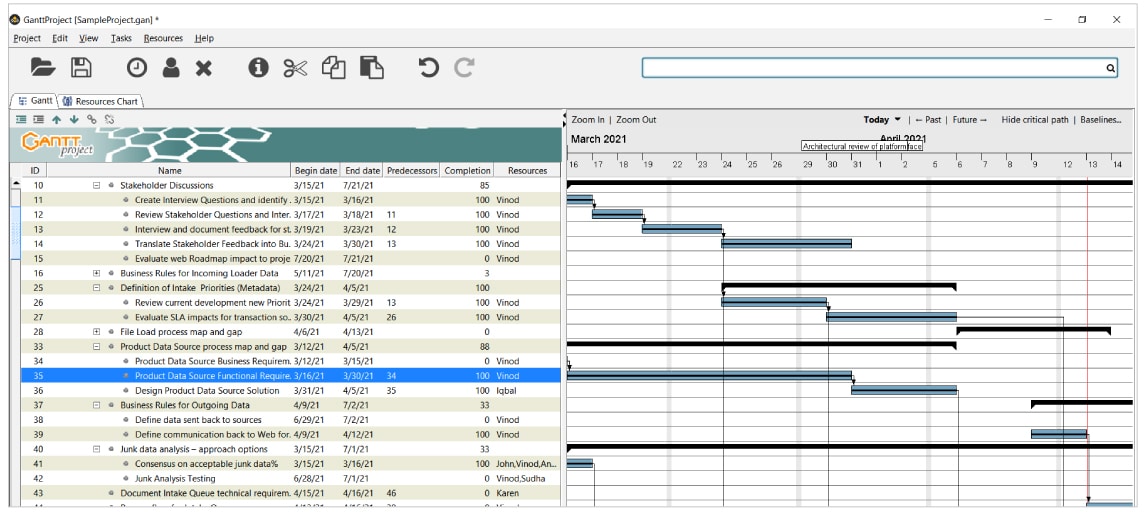Click the Zoom In link
The height and width of the screenshot is (516, 1145).
[x=588, y=120]
